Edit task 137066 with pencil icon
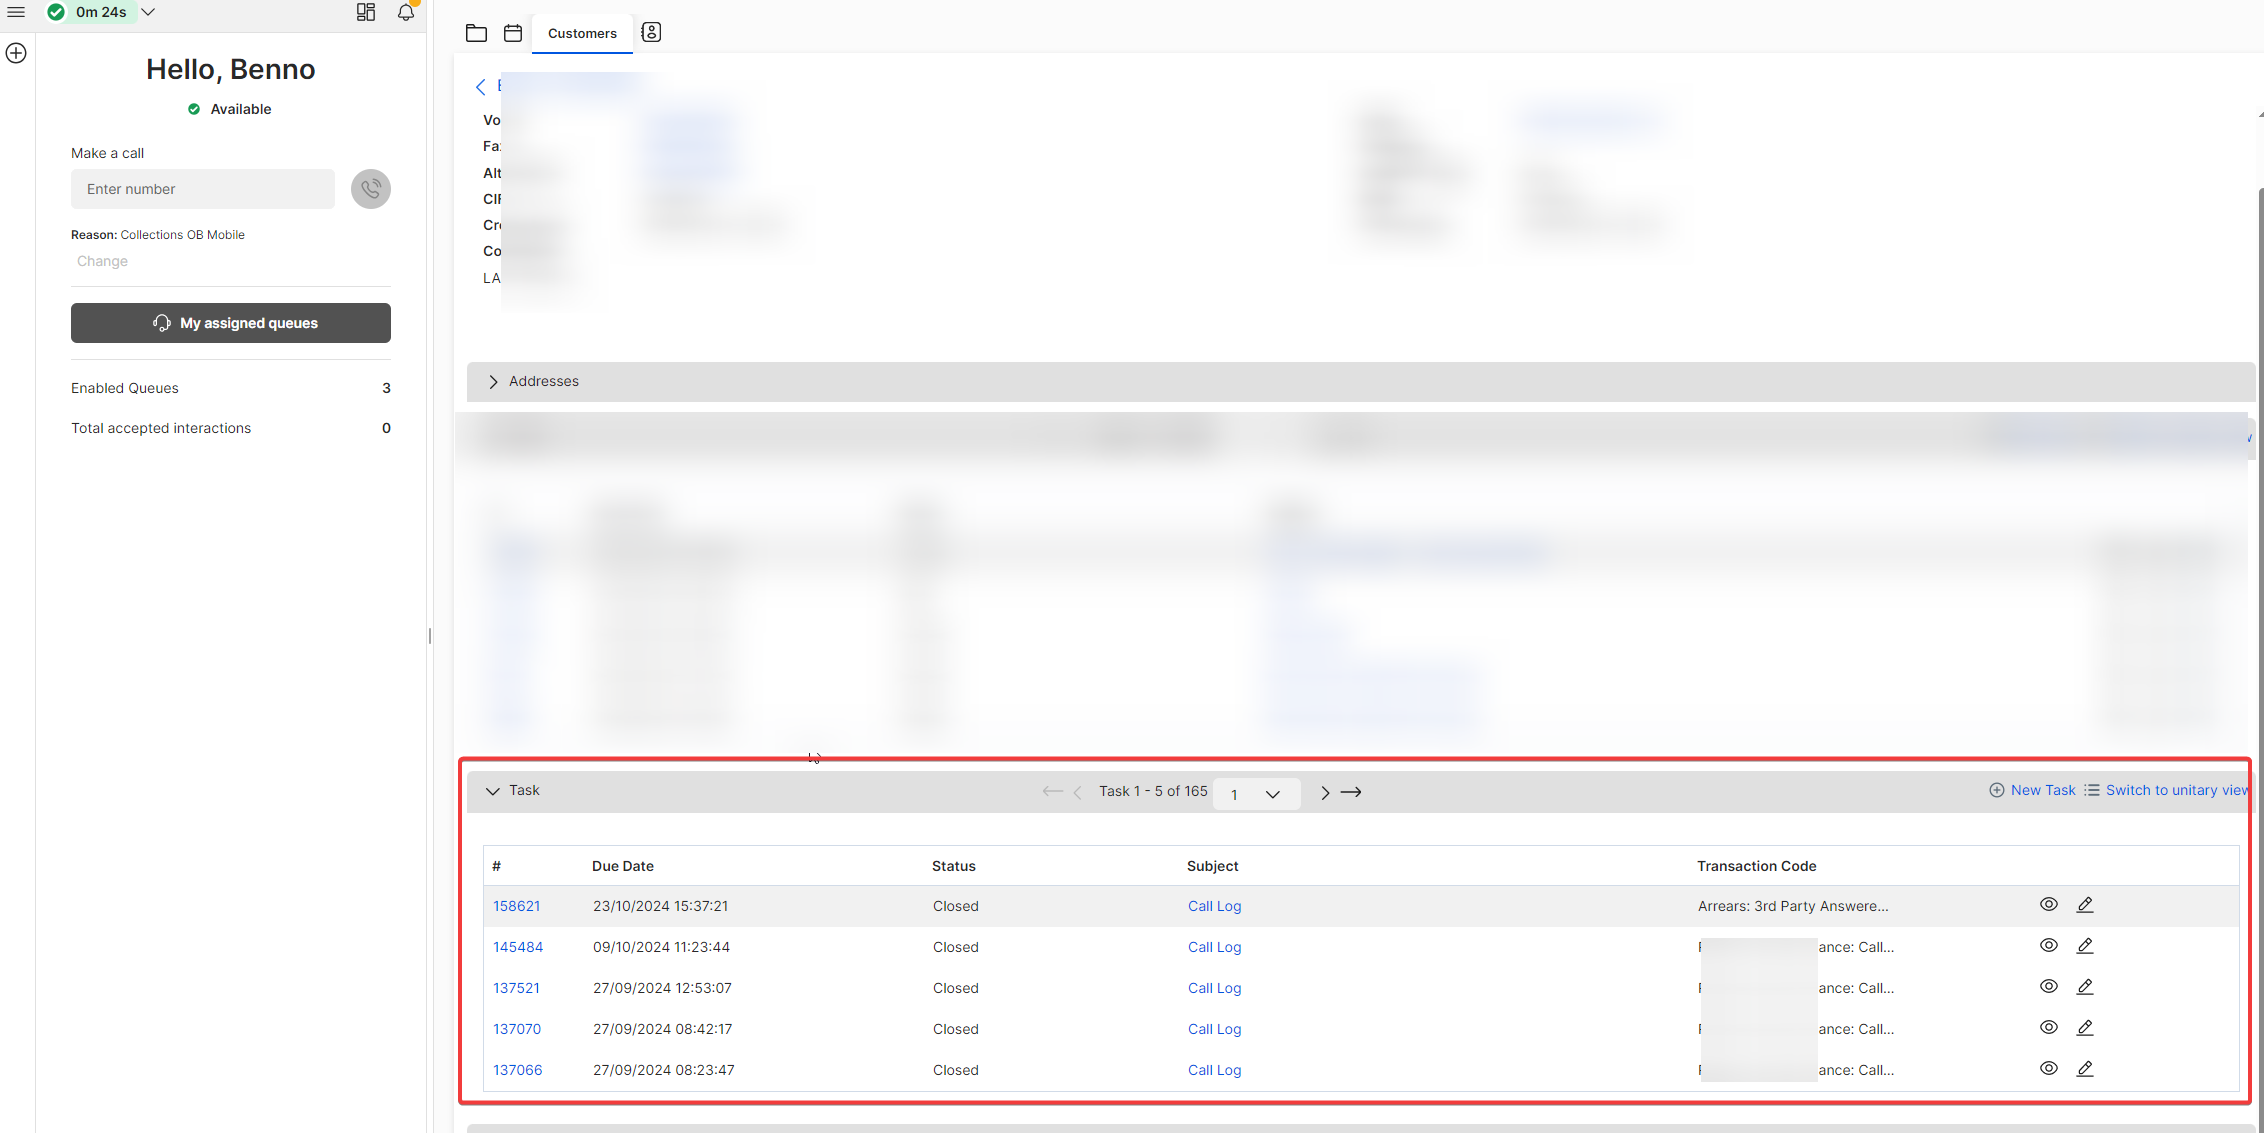 point(2085,1068)
